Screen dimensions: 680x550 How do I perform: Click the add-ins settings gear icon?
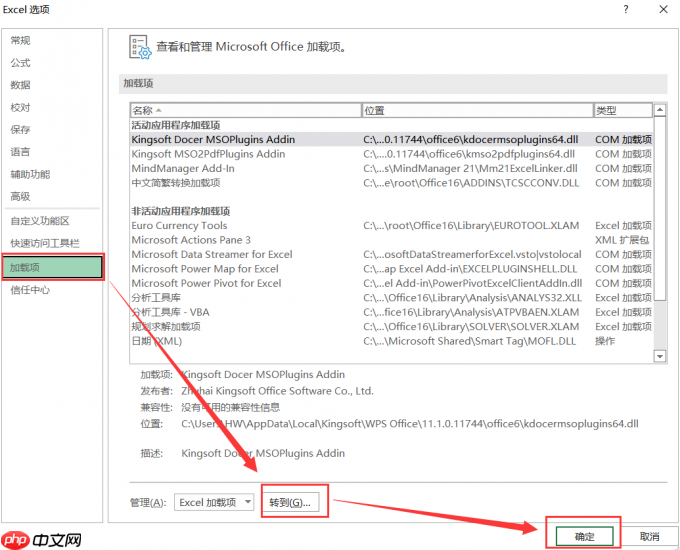(140, 47)
